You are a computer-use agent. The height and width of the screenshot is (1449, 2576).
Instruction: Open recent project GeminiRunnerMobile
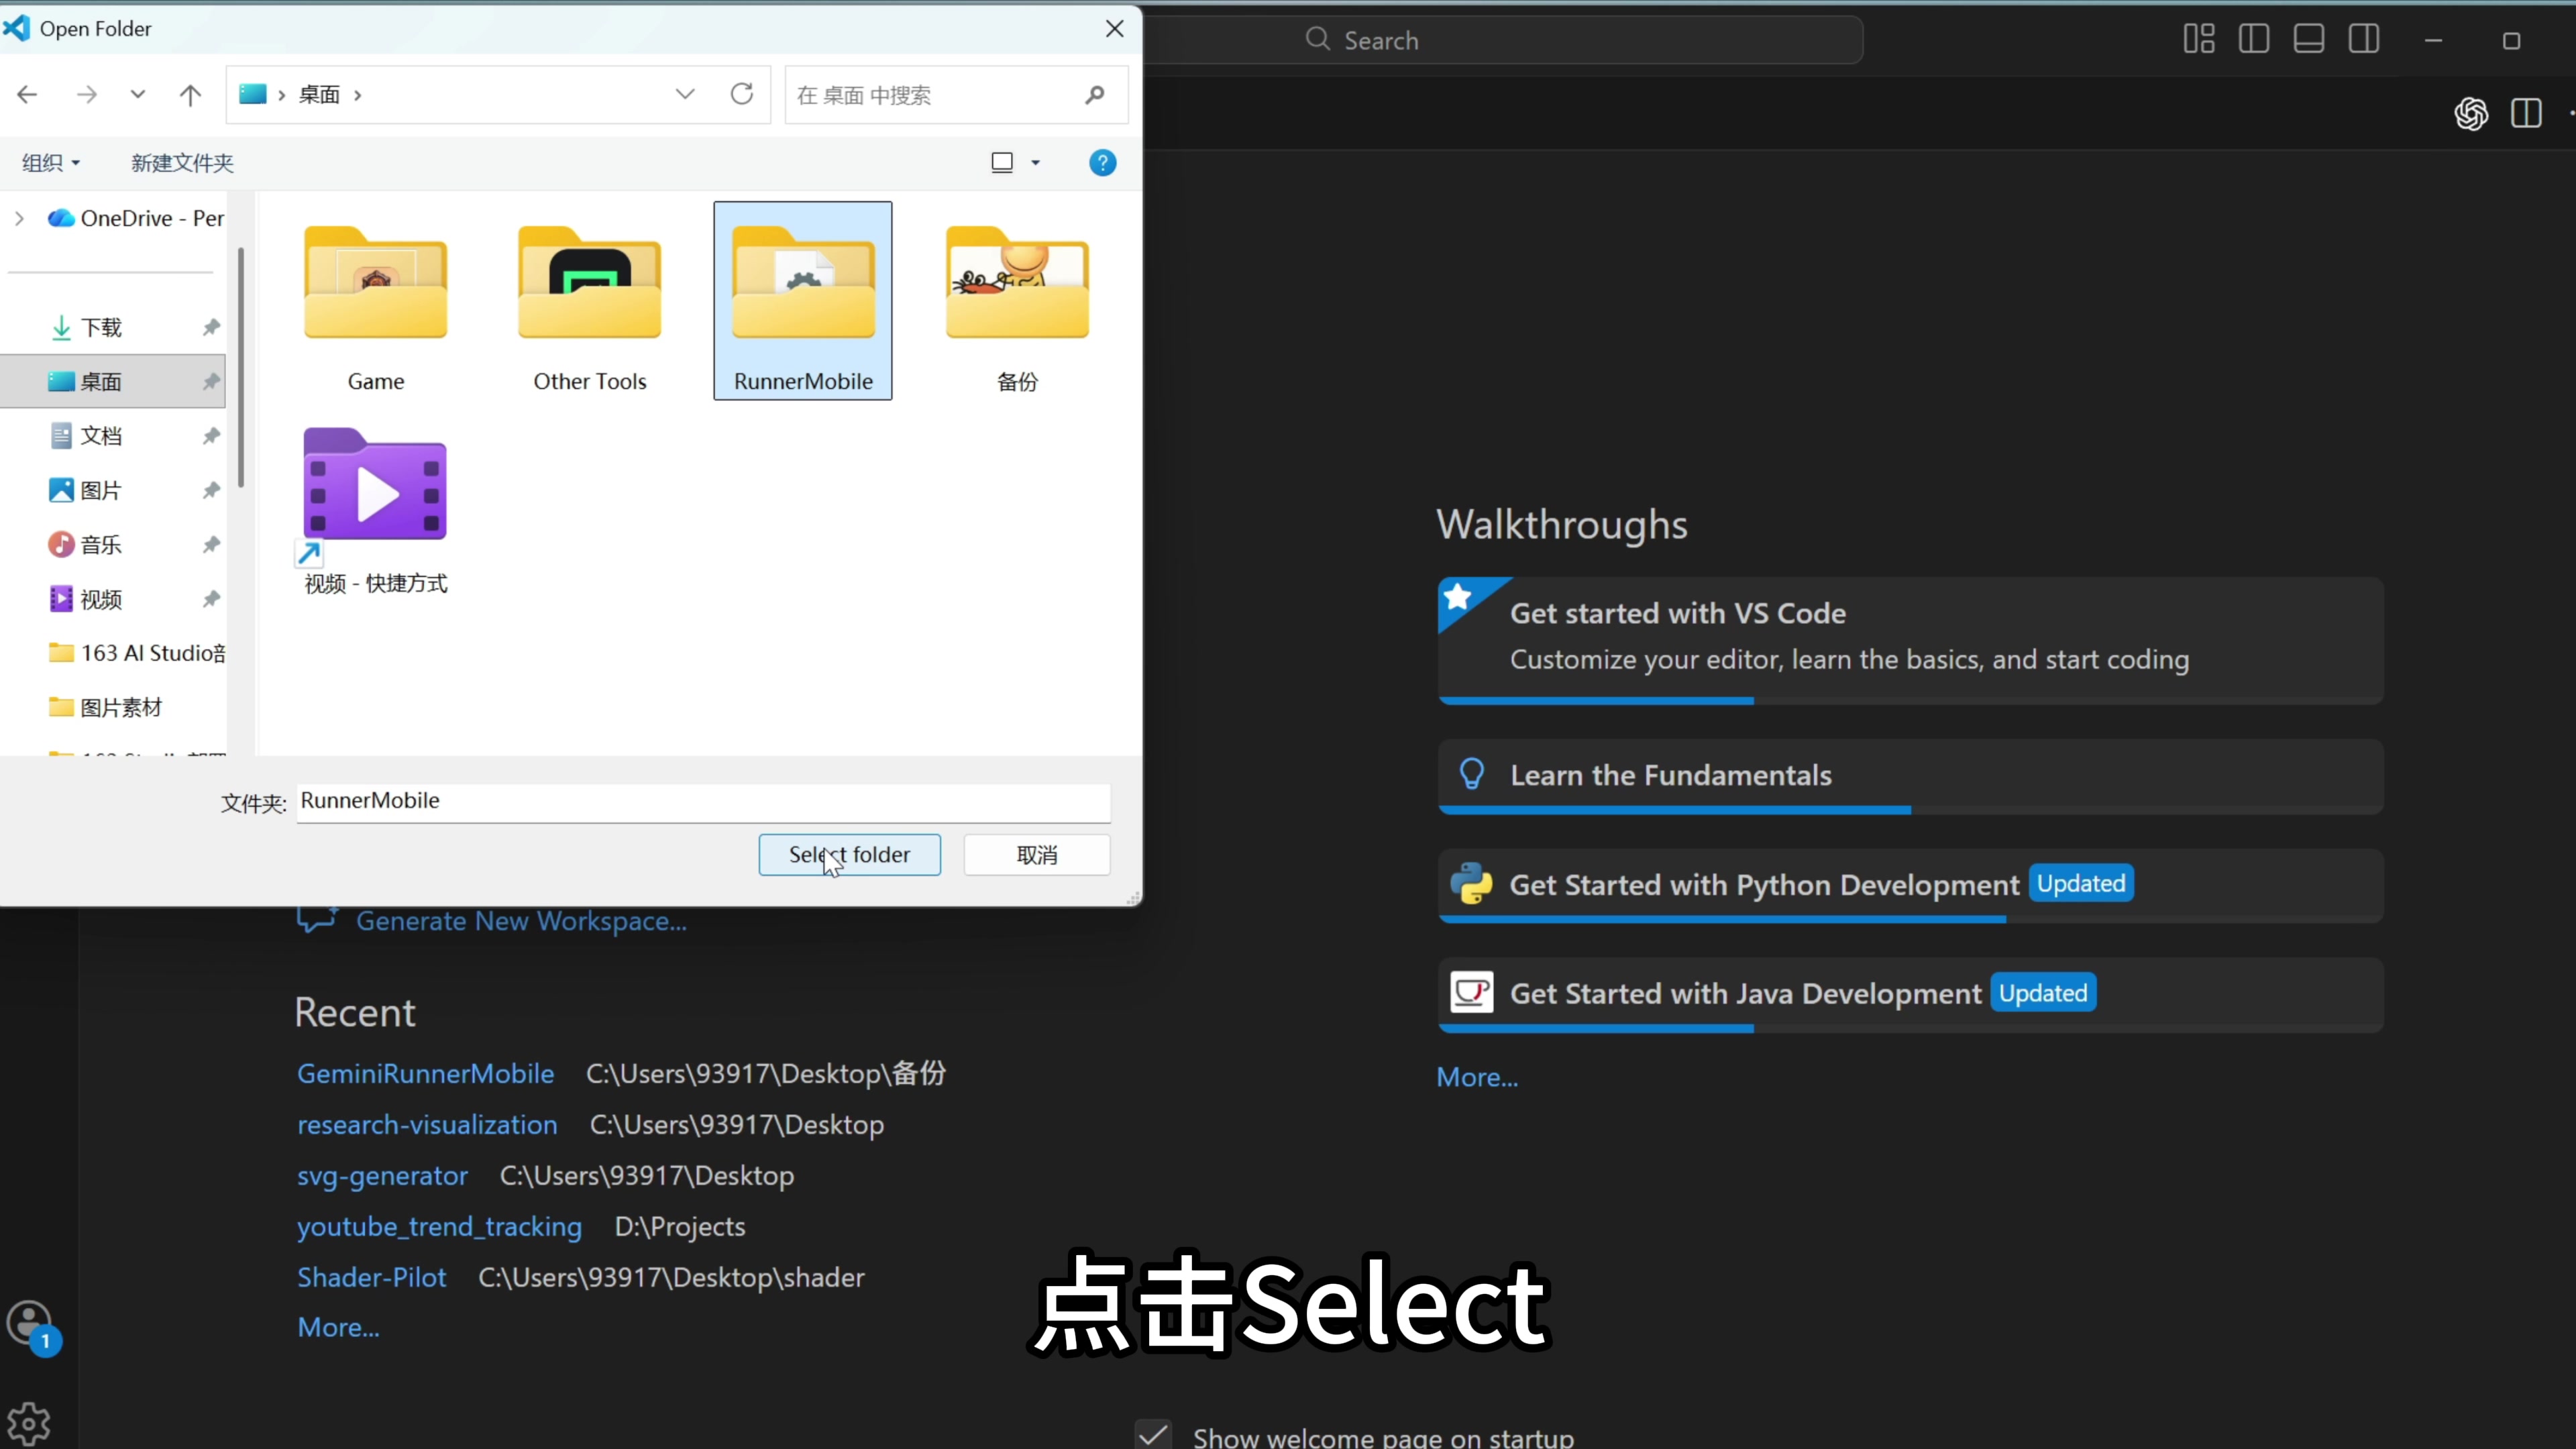425,1074
